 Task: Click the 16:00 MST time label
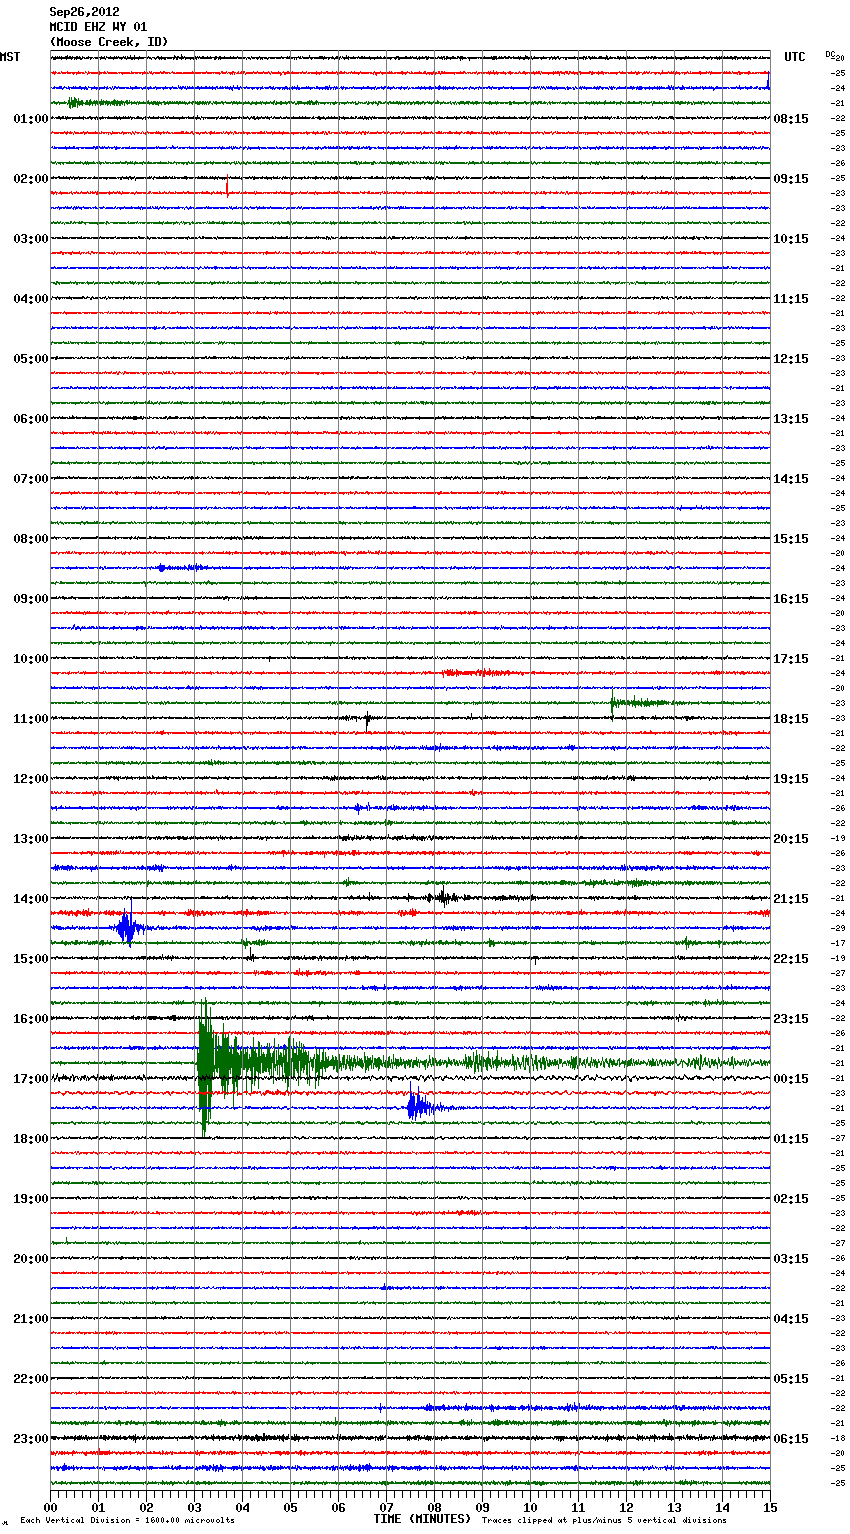pyautogui.click(x=30, y=1019)
